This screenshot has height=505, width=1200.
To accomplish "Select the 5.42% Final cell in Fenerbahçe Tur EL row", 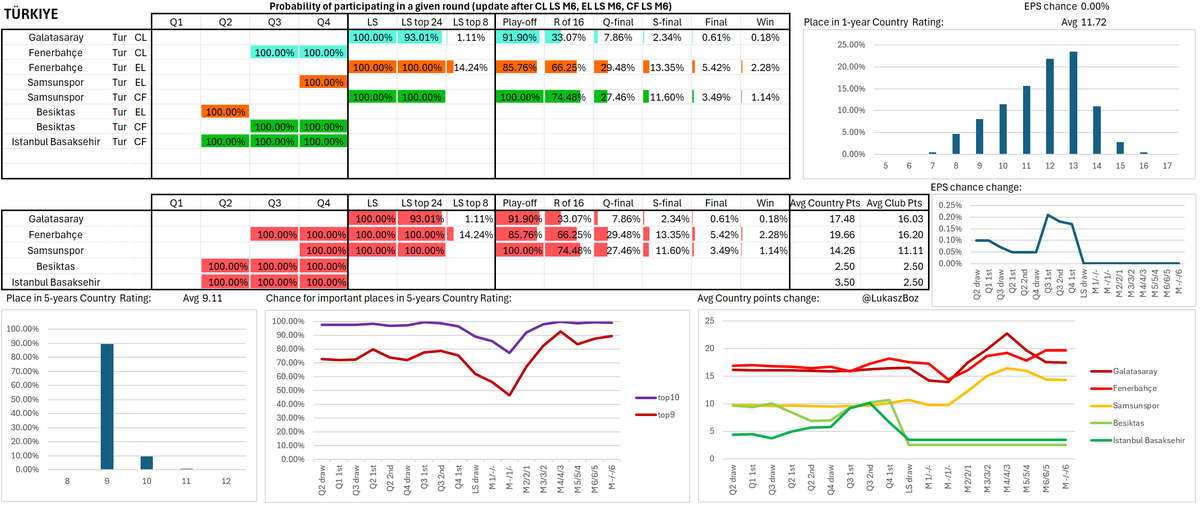I will [x=716, y=67].
